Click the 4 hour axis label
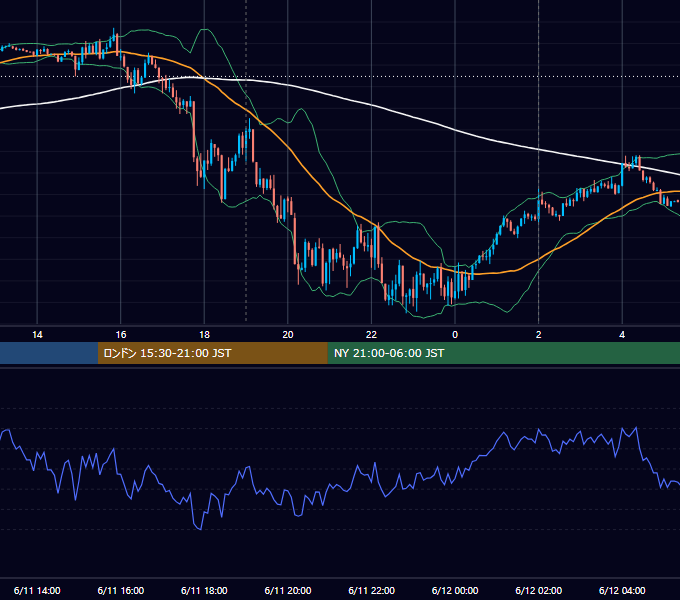680x600 pixels. pos(622,335)
